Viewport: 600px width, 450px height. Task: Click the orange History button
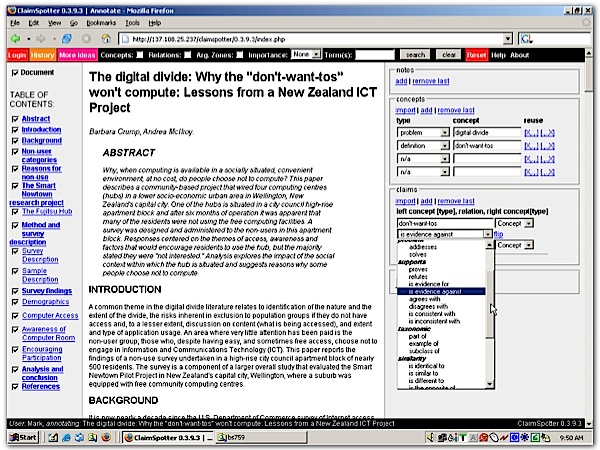click(42, 55)
